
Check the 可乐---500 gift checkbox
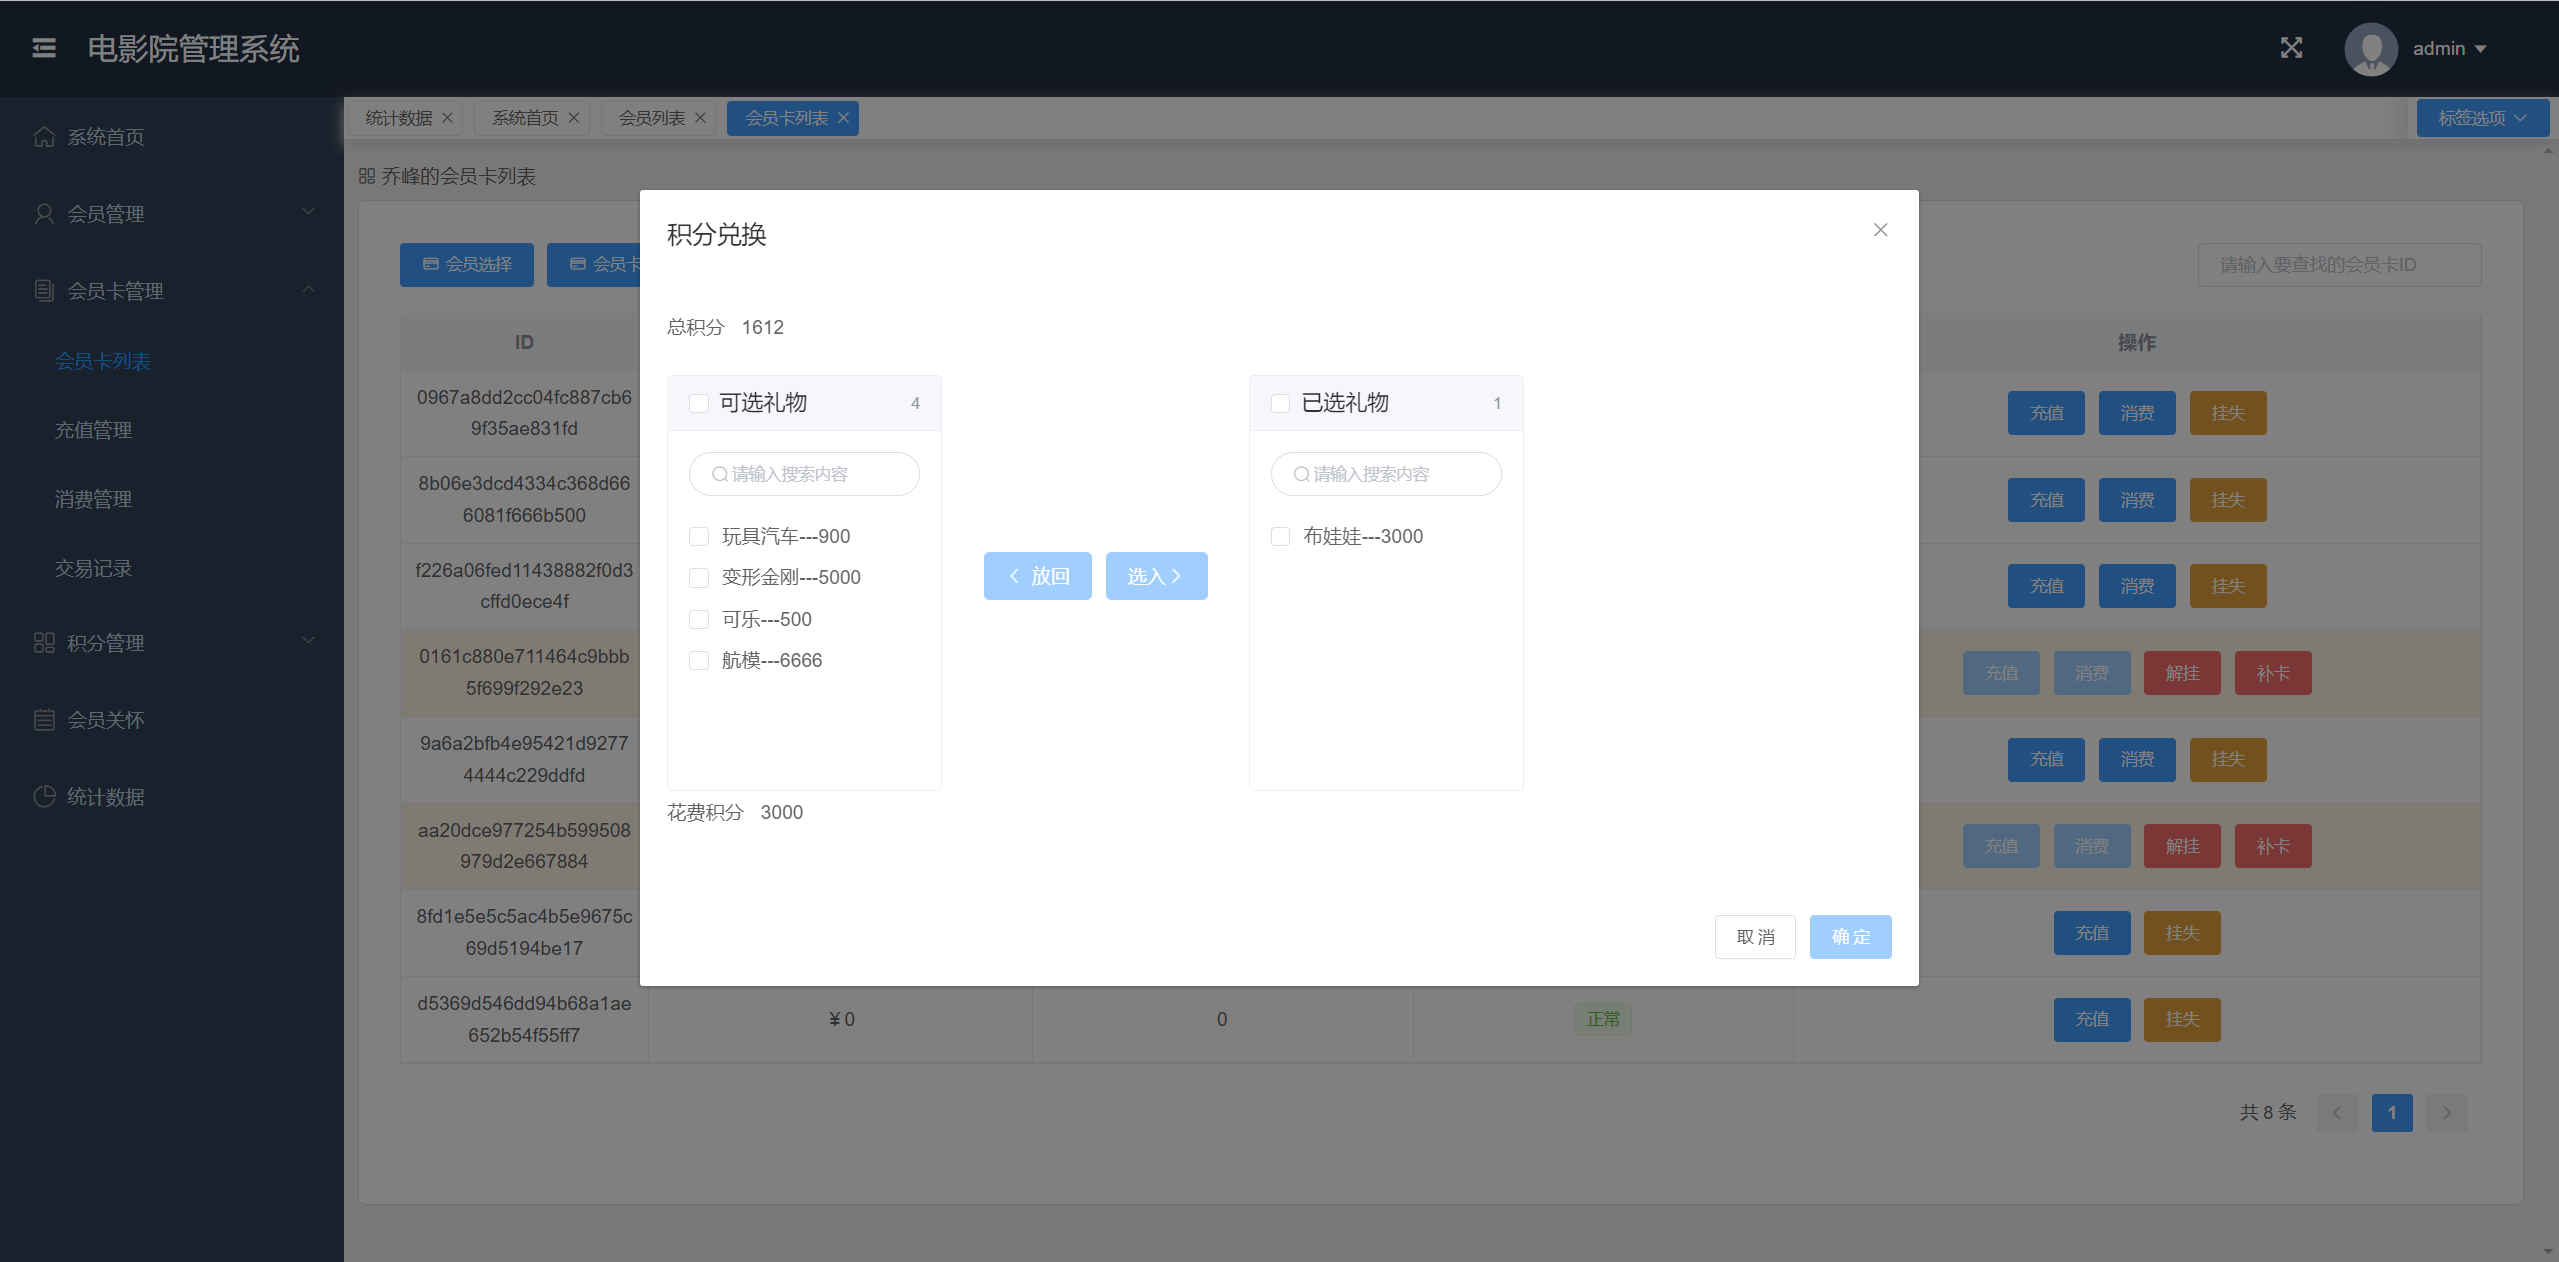[699, 620]
